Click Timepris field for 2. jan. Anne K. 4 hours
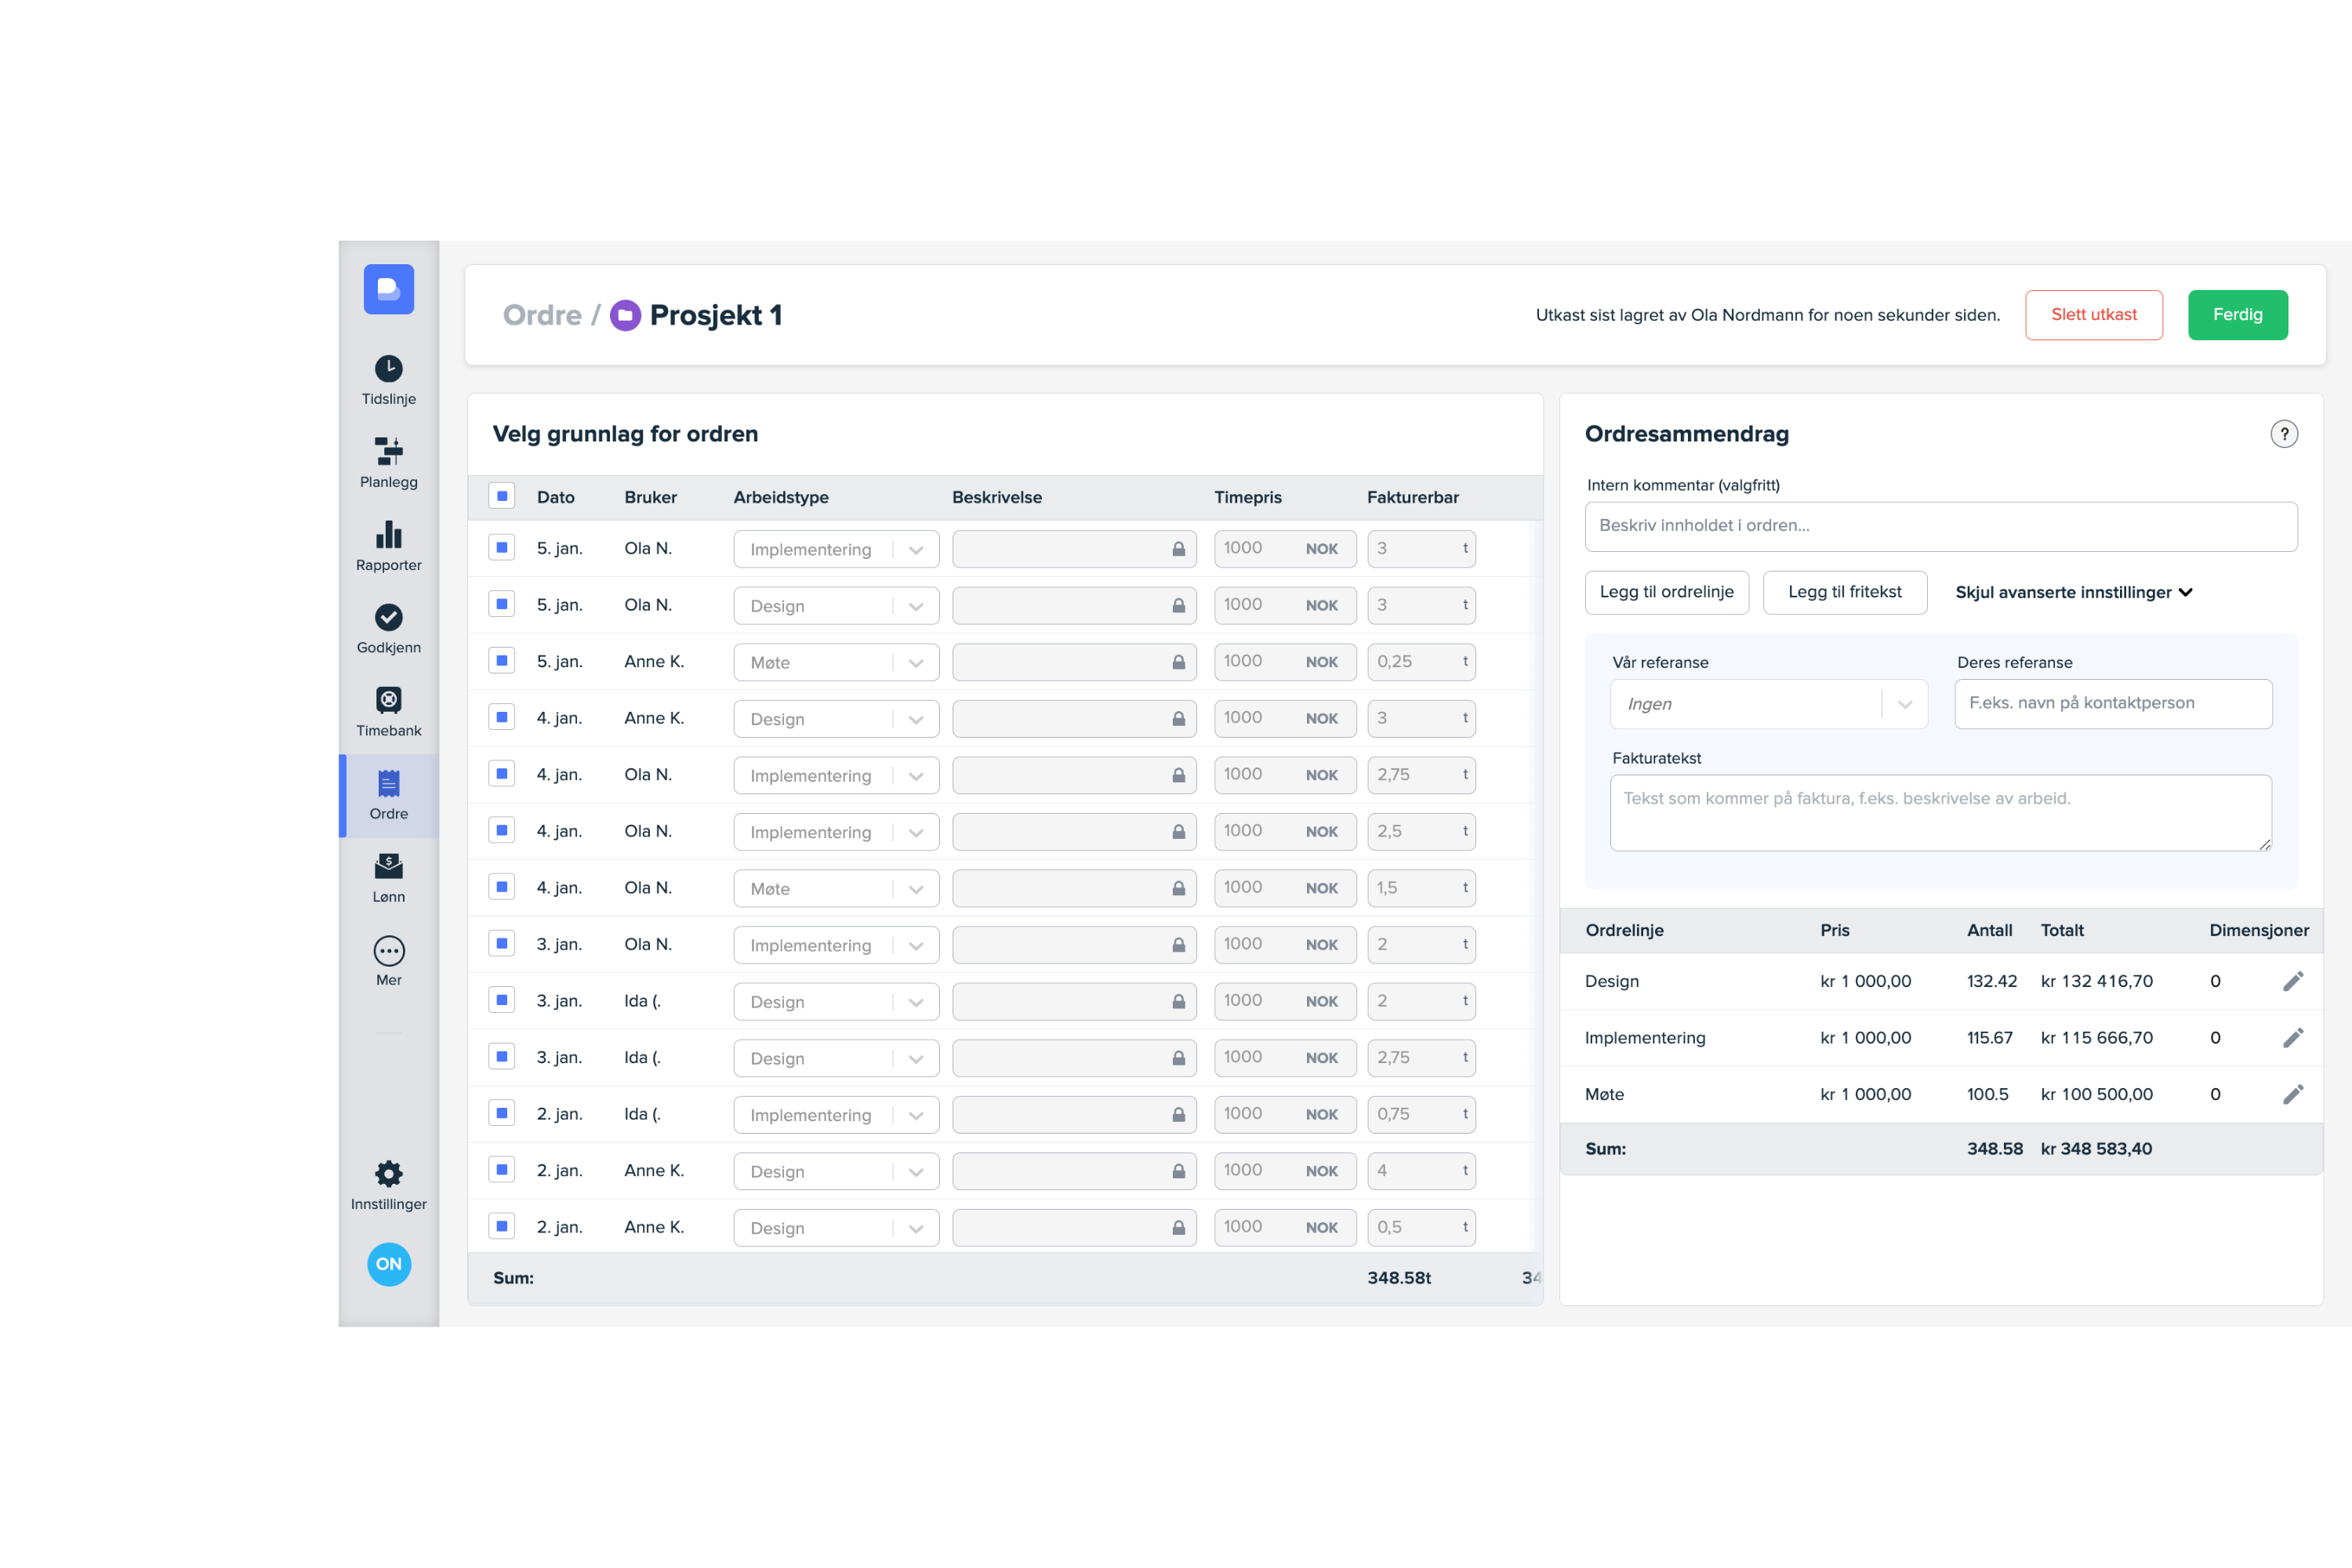The image size is (2352, 1568). point(1284,1171)
